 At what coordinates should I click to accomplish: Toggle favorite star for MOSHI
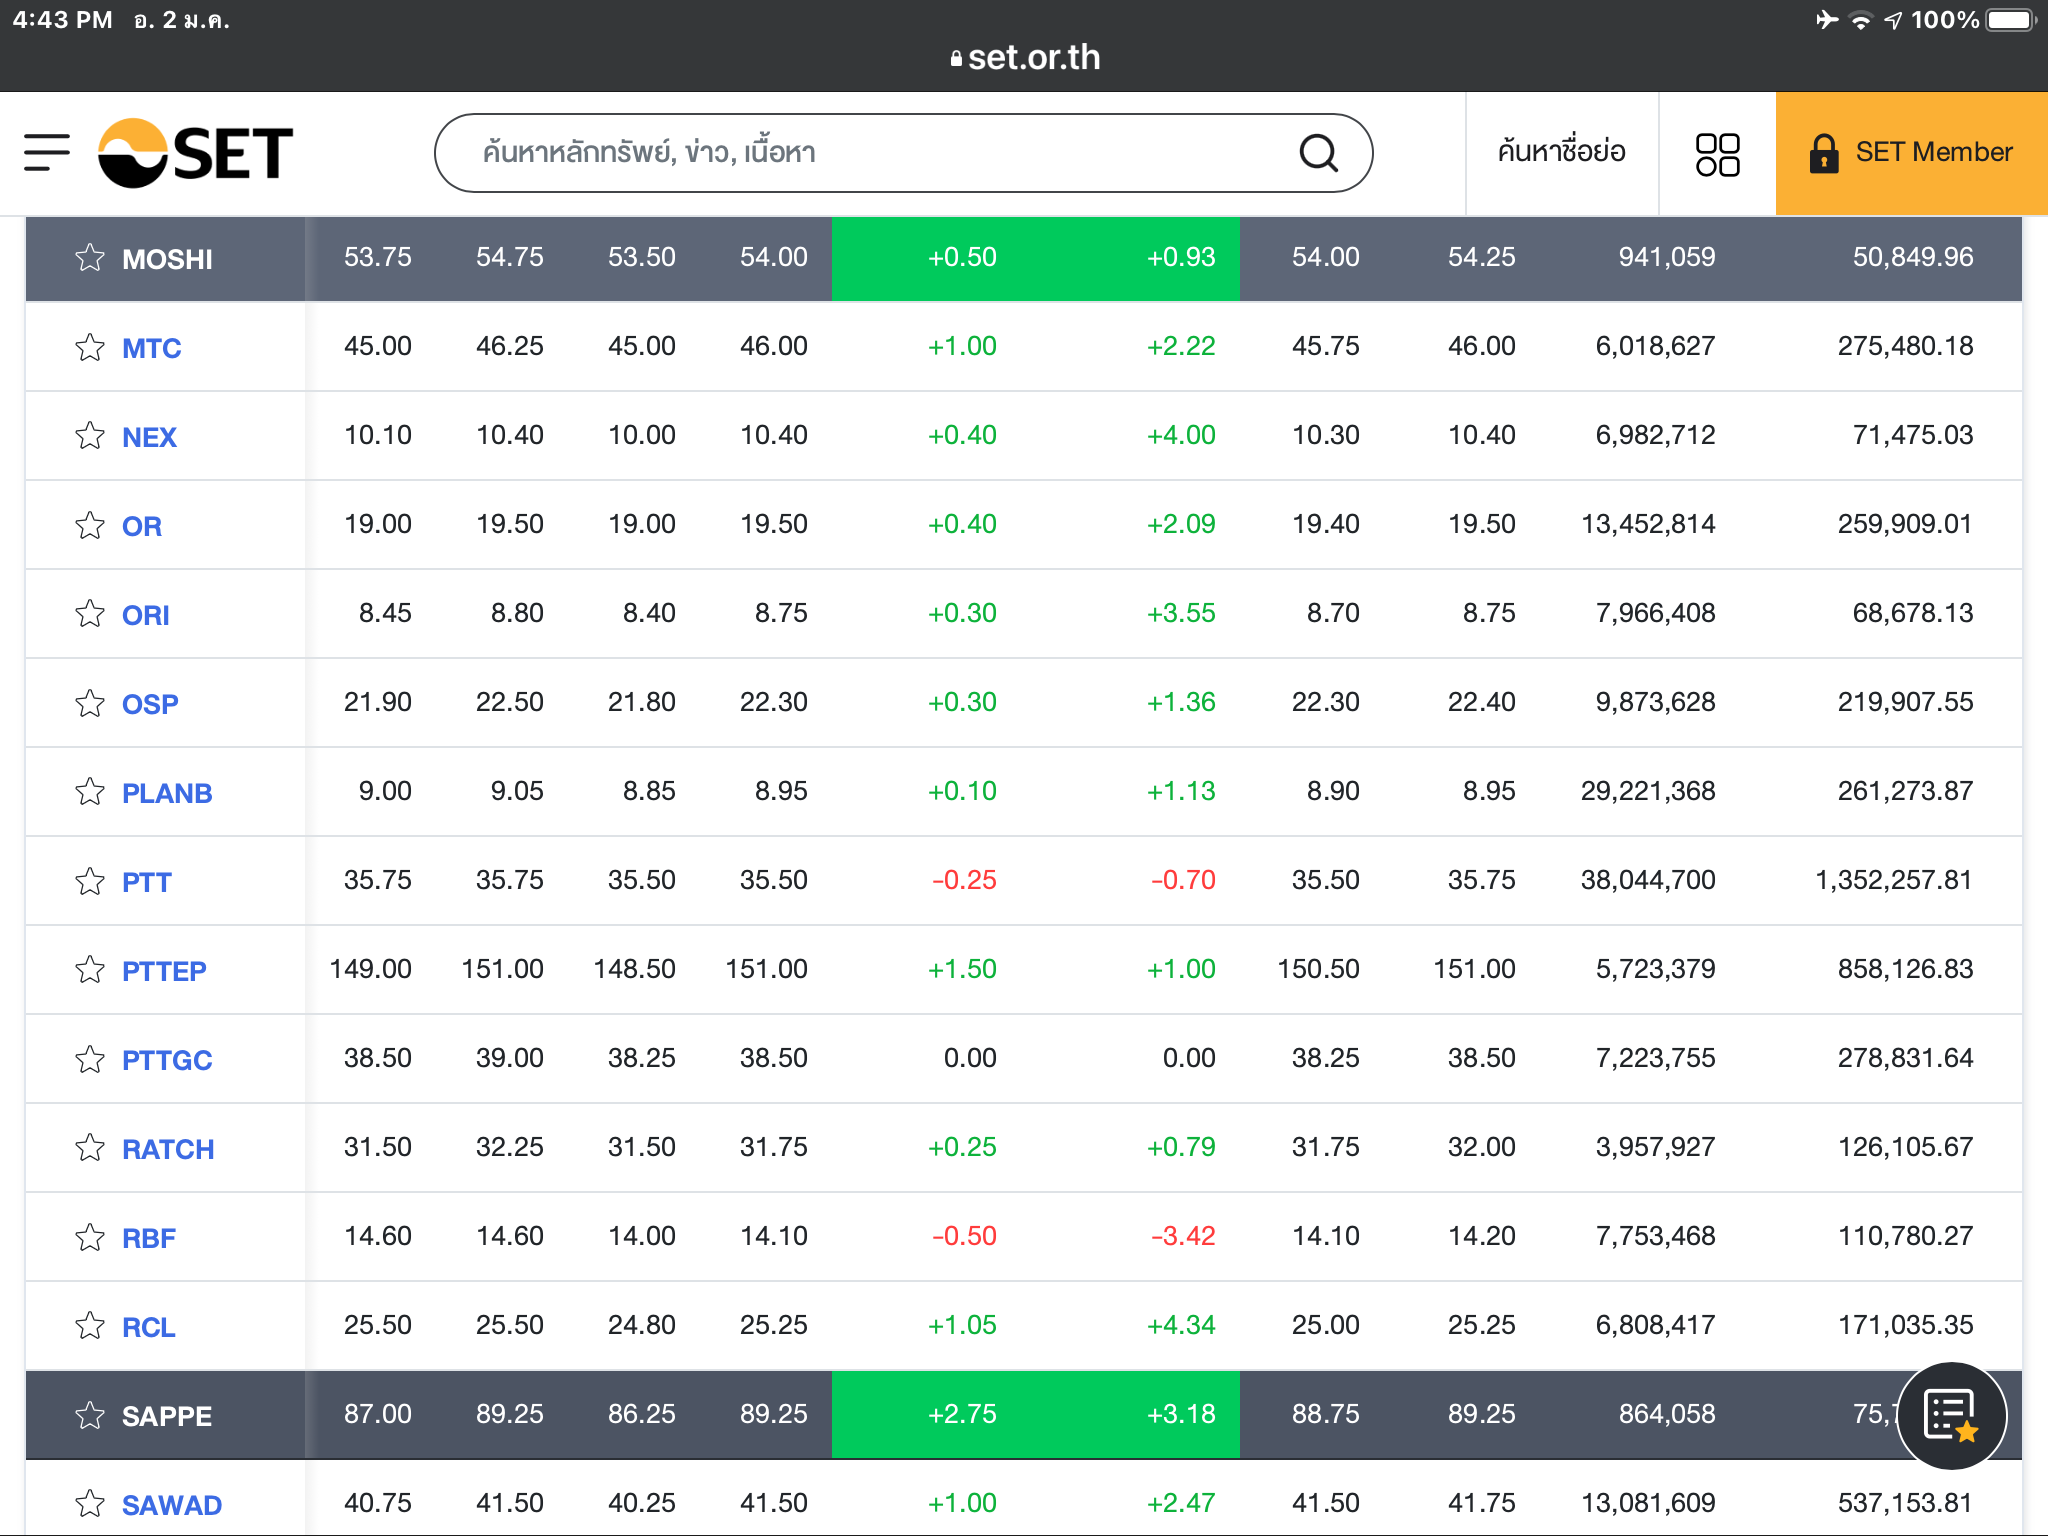[x=90, y=258]
